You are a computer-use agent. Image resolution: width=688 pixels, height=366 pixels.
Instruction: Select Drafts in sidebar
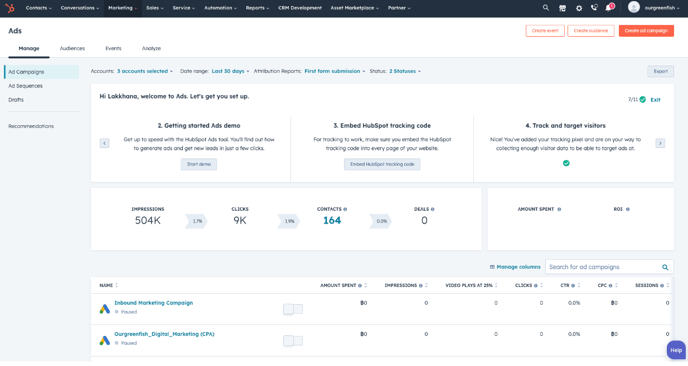[16, 100]
